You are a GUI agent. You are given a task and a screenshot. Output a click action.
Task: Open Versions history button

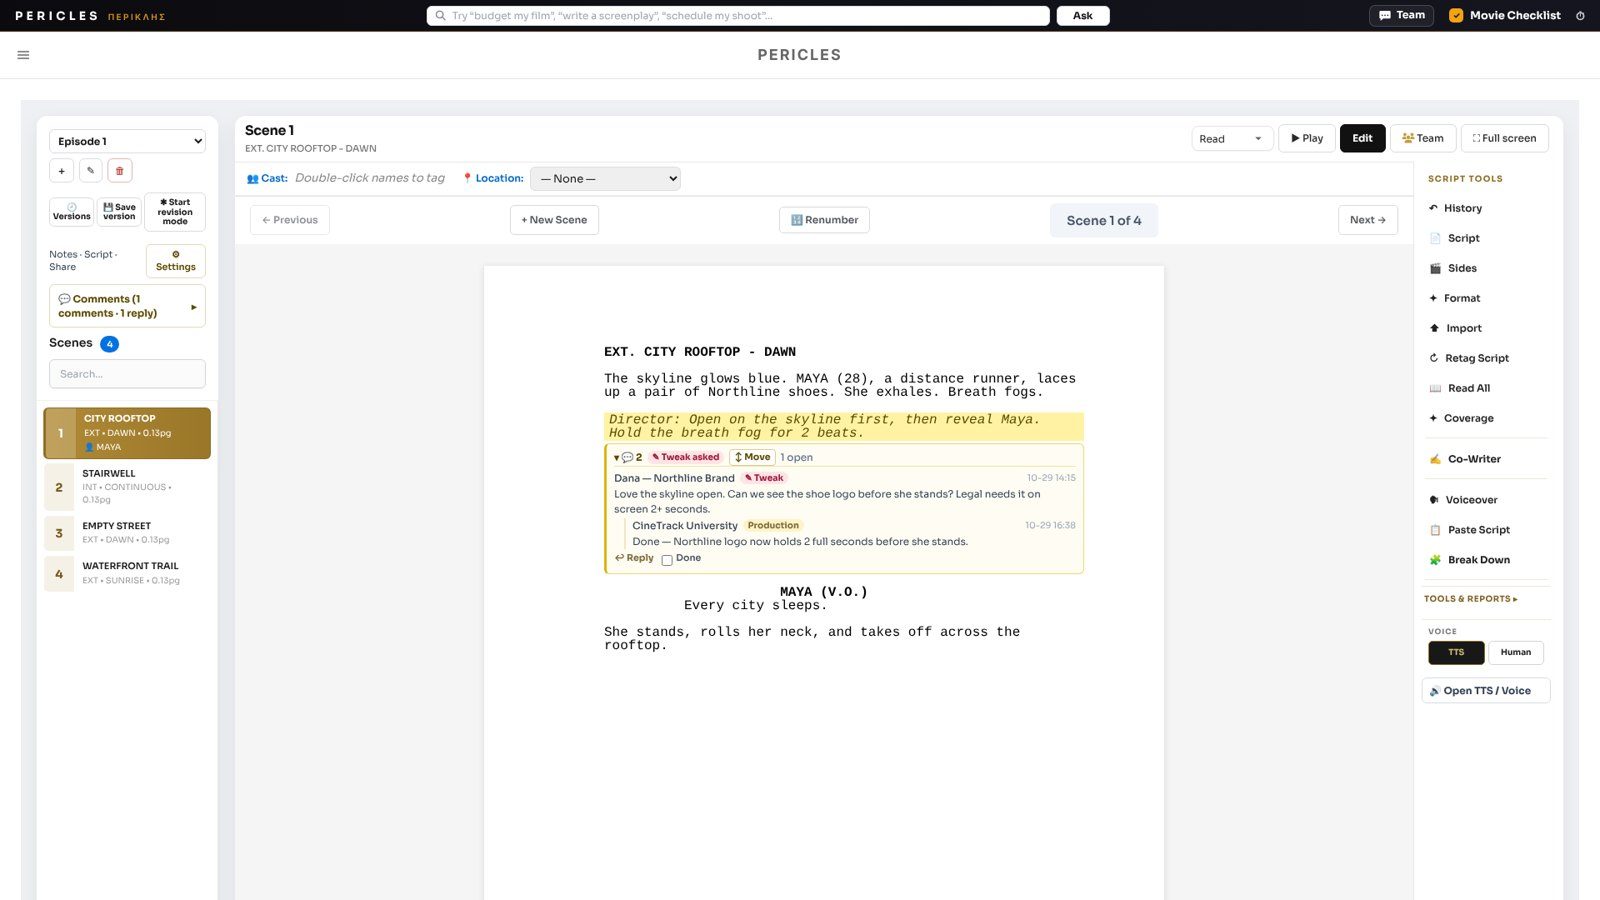click(x=71, y=212)
